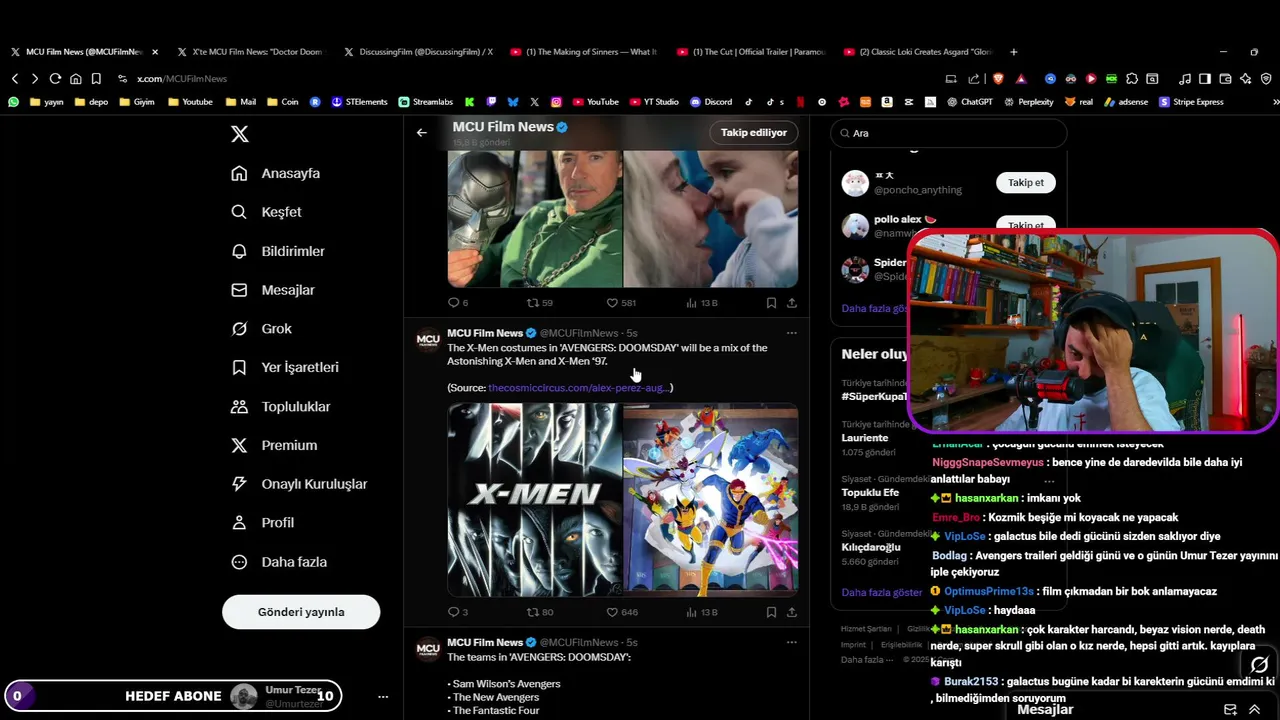Switch to The Cut Official Trailer tab
This screenshot has width=1280, height=720.
tap(751, 52)
